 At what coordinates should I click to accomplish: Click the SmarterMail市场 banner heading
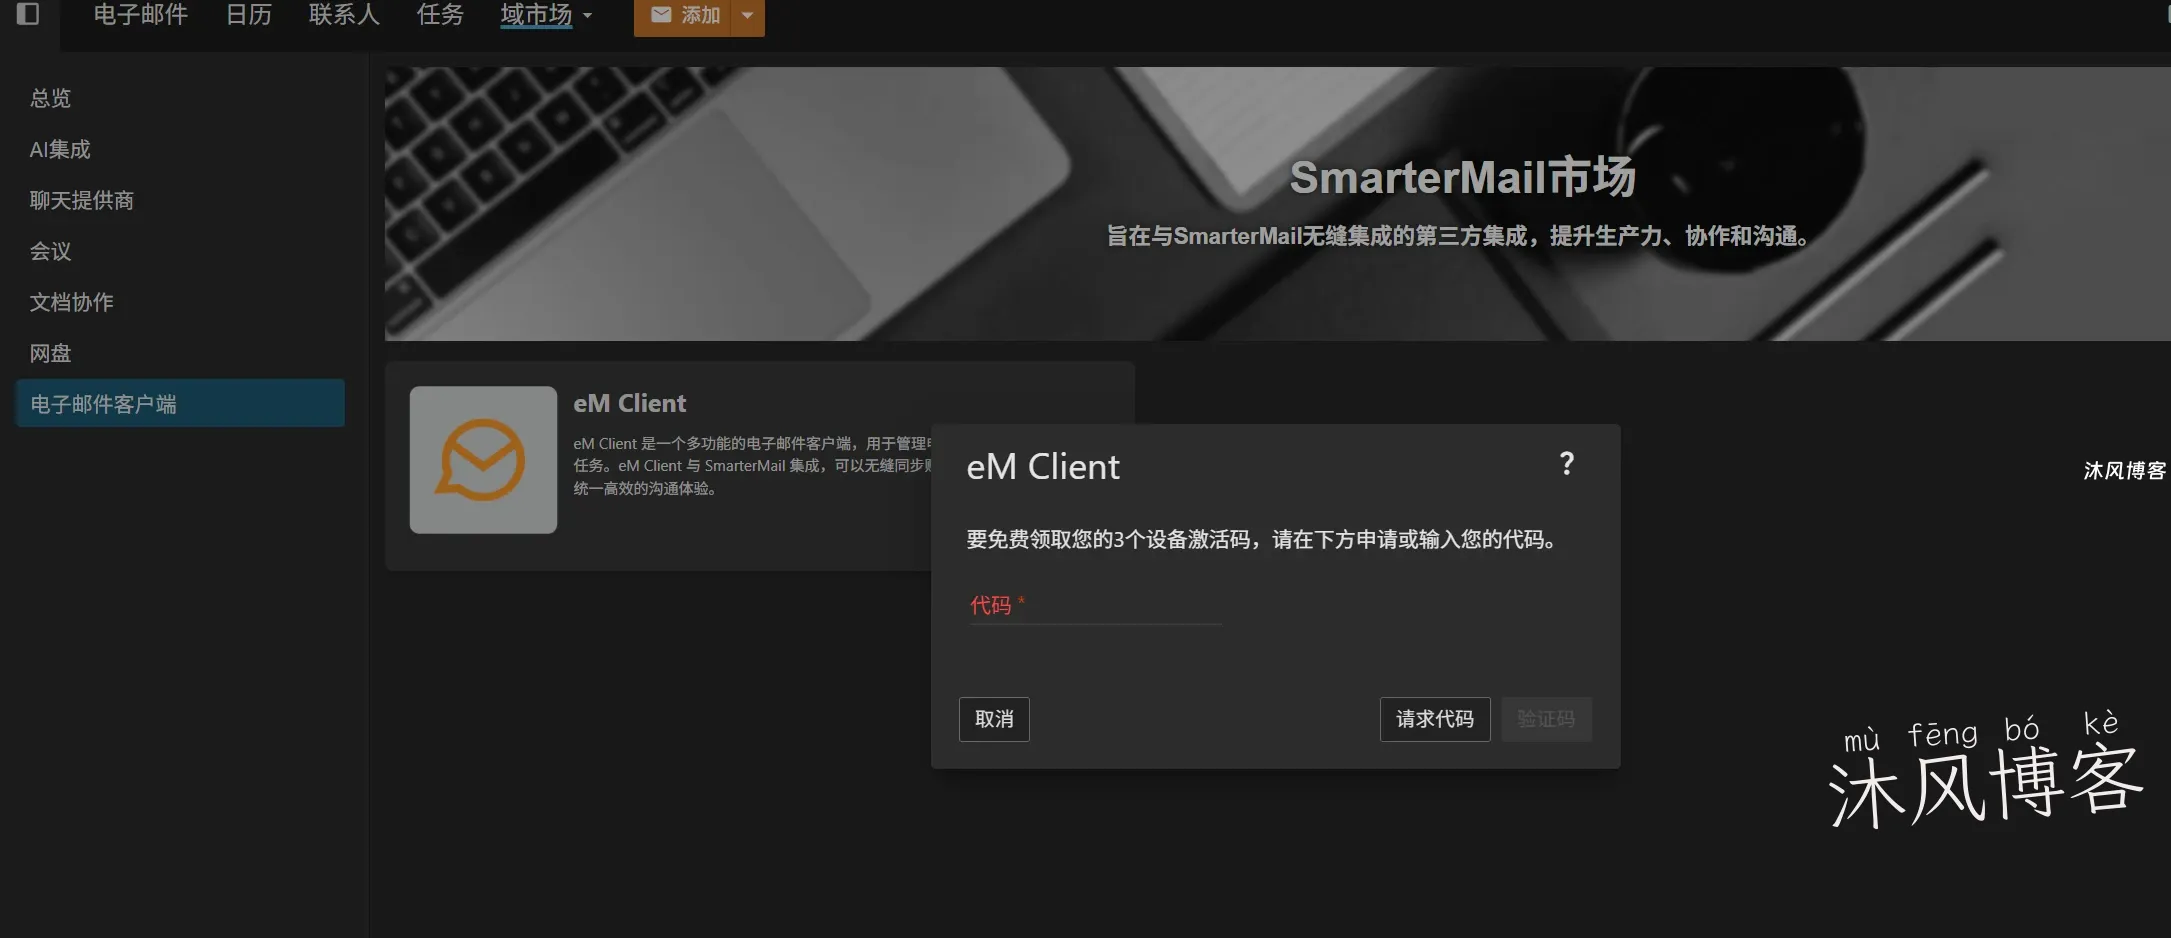1462,177
